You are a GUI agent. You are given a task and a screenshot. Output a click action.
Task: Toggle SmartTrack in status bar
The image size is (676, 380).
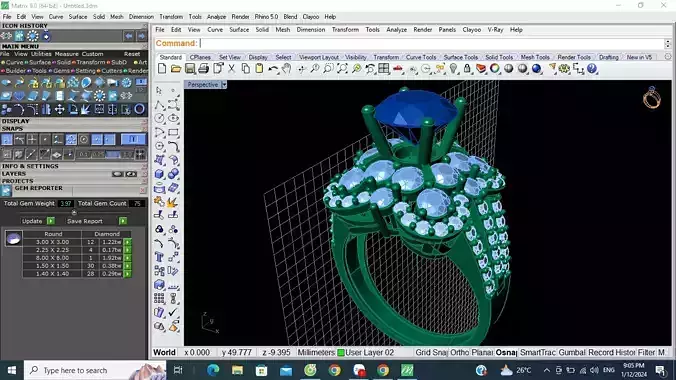[537, 352]
